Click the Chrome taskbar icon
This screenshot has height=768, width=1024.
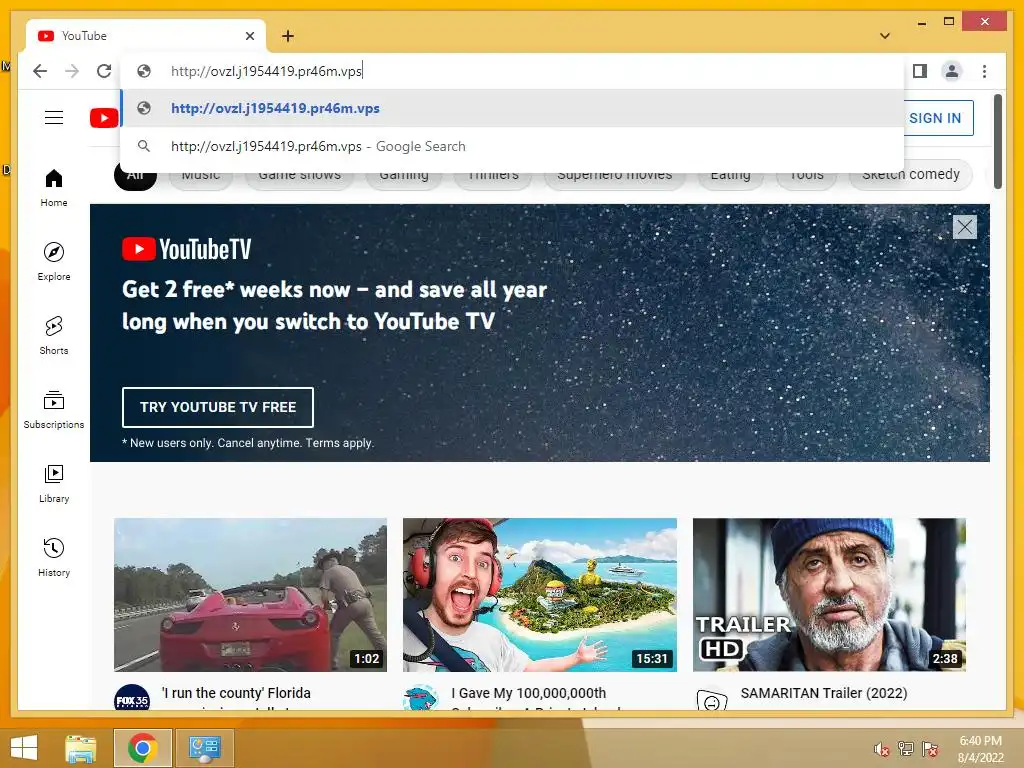(142, 748)
